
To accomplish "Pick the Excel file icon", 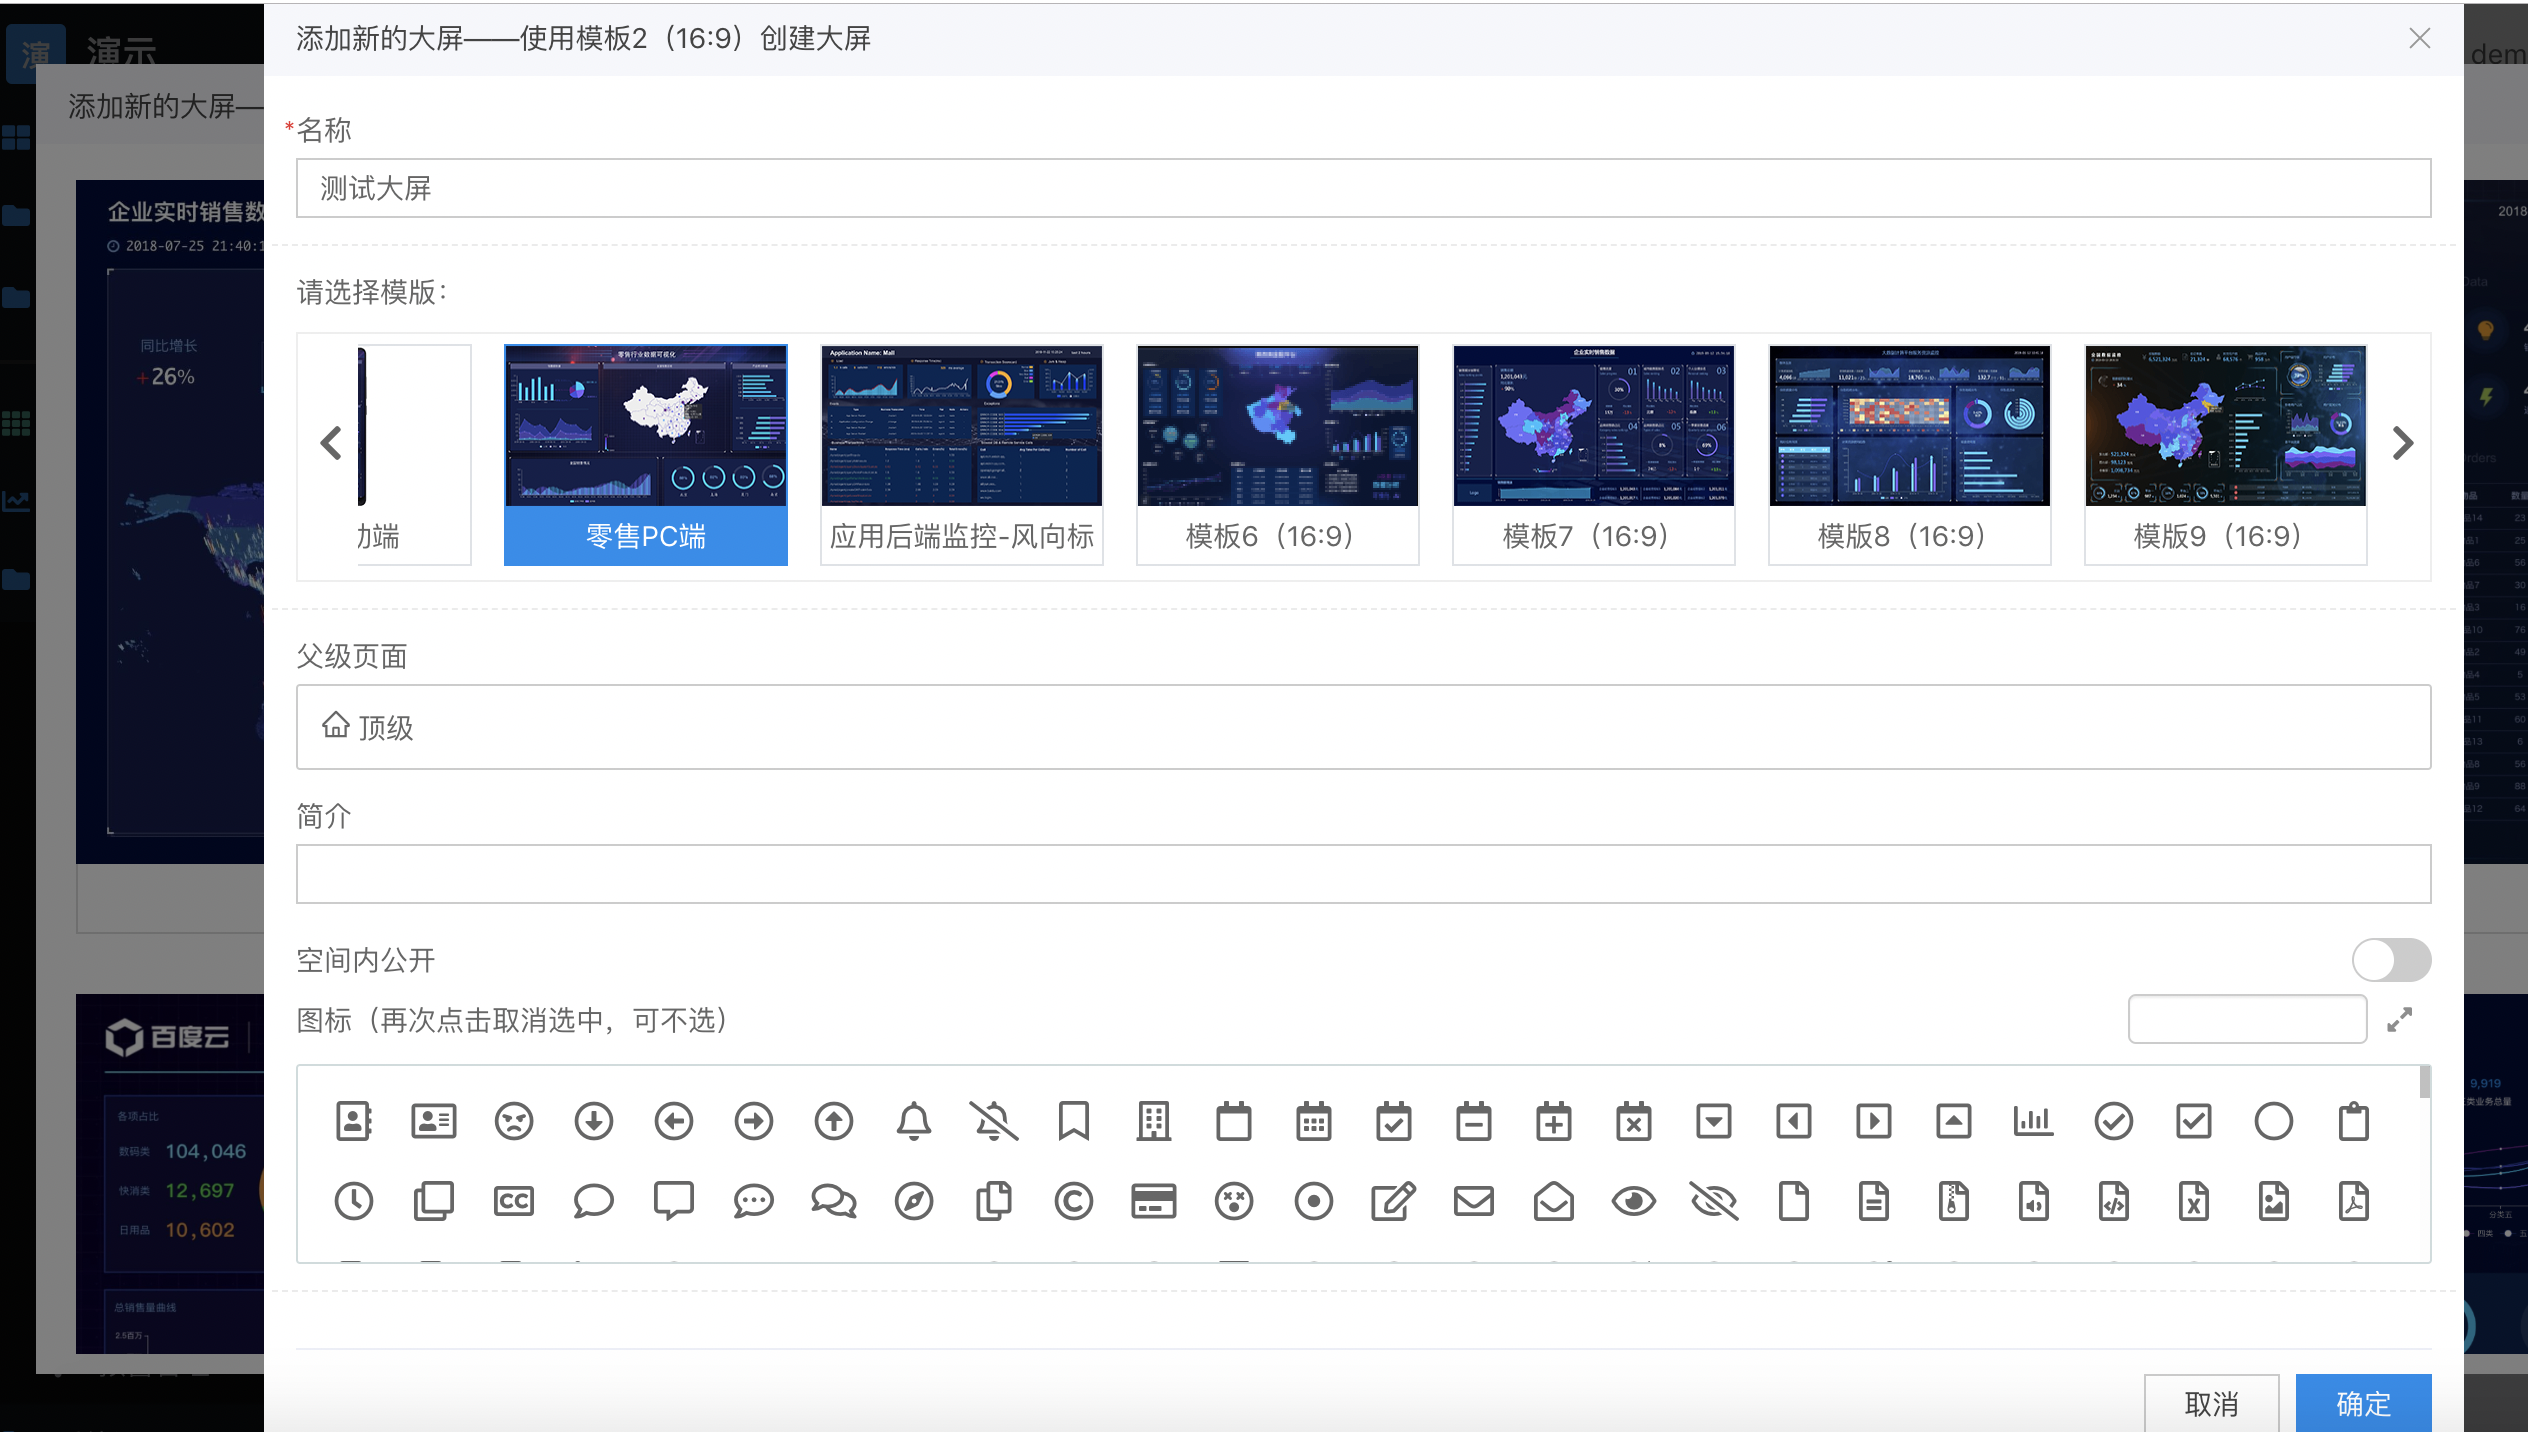I will point(2194,1201).
